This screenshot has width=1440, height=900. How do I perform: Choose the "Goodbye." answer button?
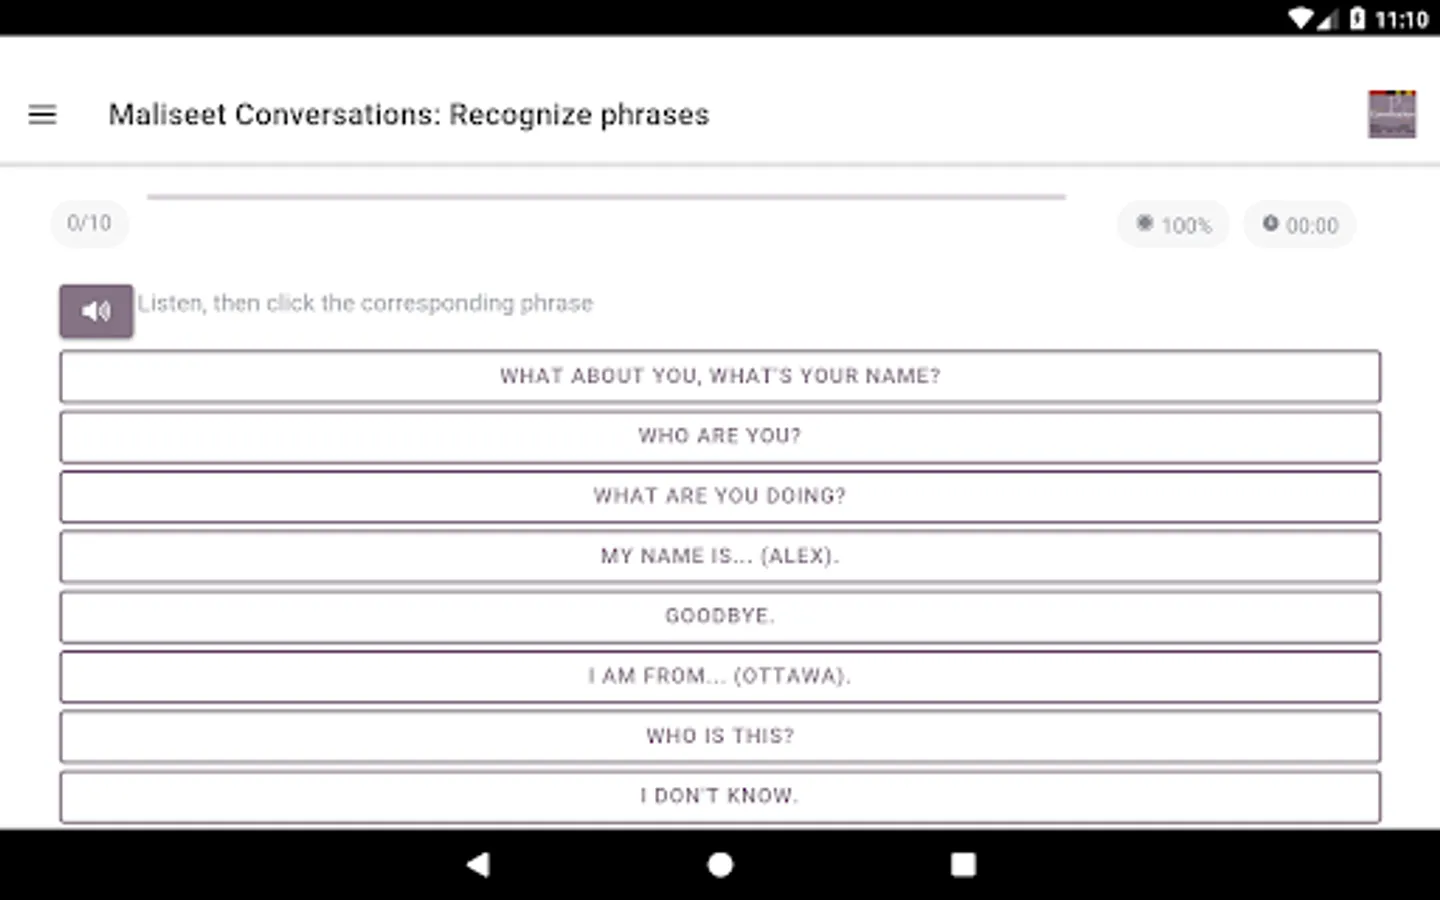tap(720, 616)
